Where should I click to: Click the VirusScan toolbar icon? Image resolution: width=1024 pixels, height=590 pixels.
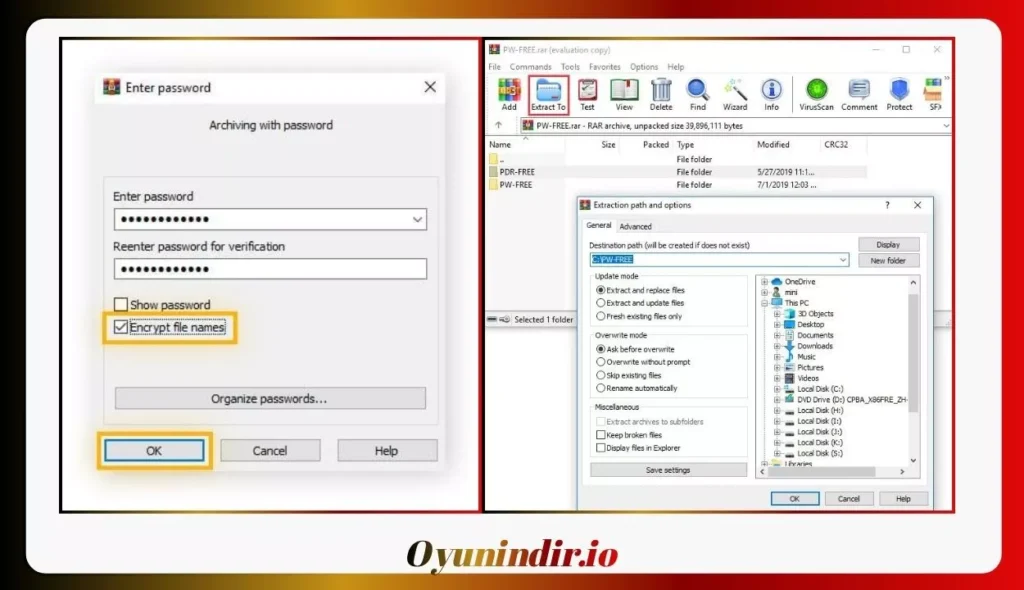816,93
